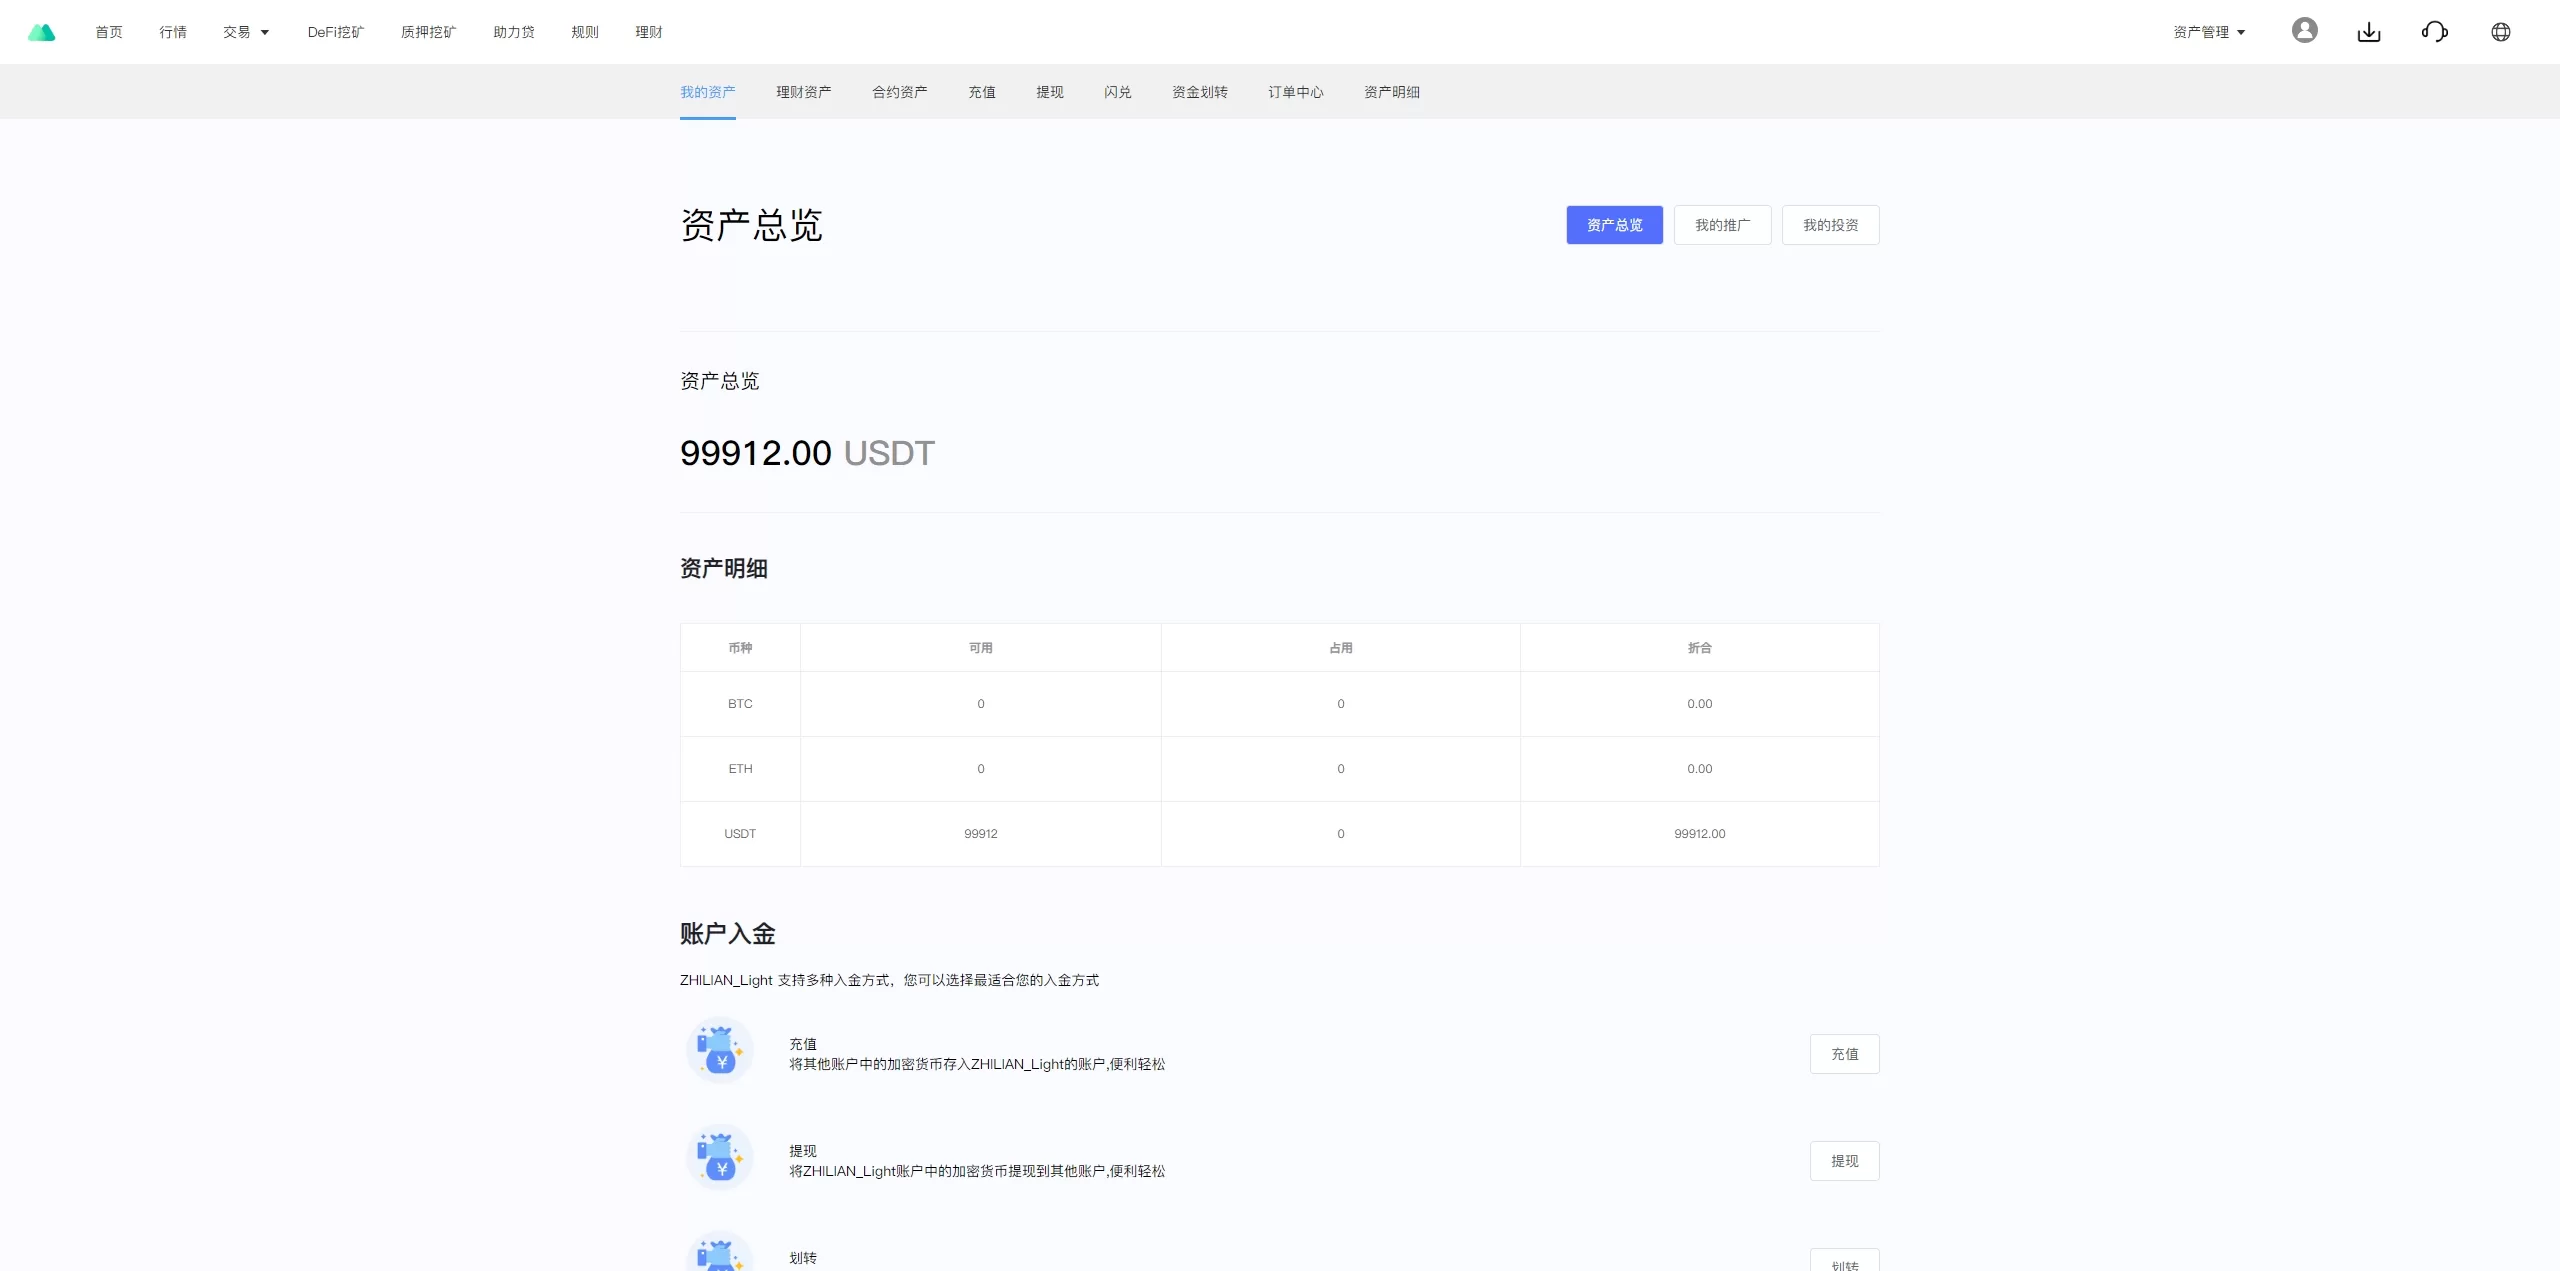Click the withdrawal money bag icon
The width and height of the screenshot is (2560, 1271).
tap(719, 1158)
